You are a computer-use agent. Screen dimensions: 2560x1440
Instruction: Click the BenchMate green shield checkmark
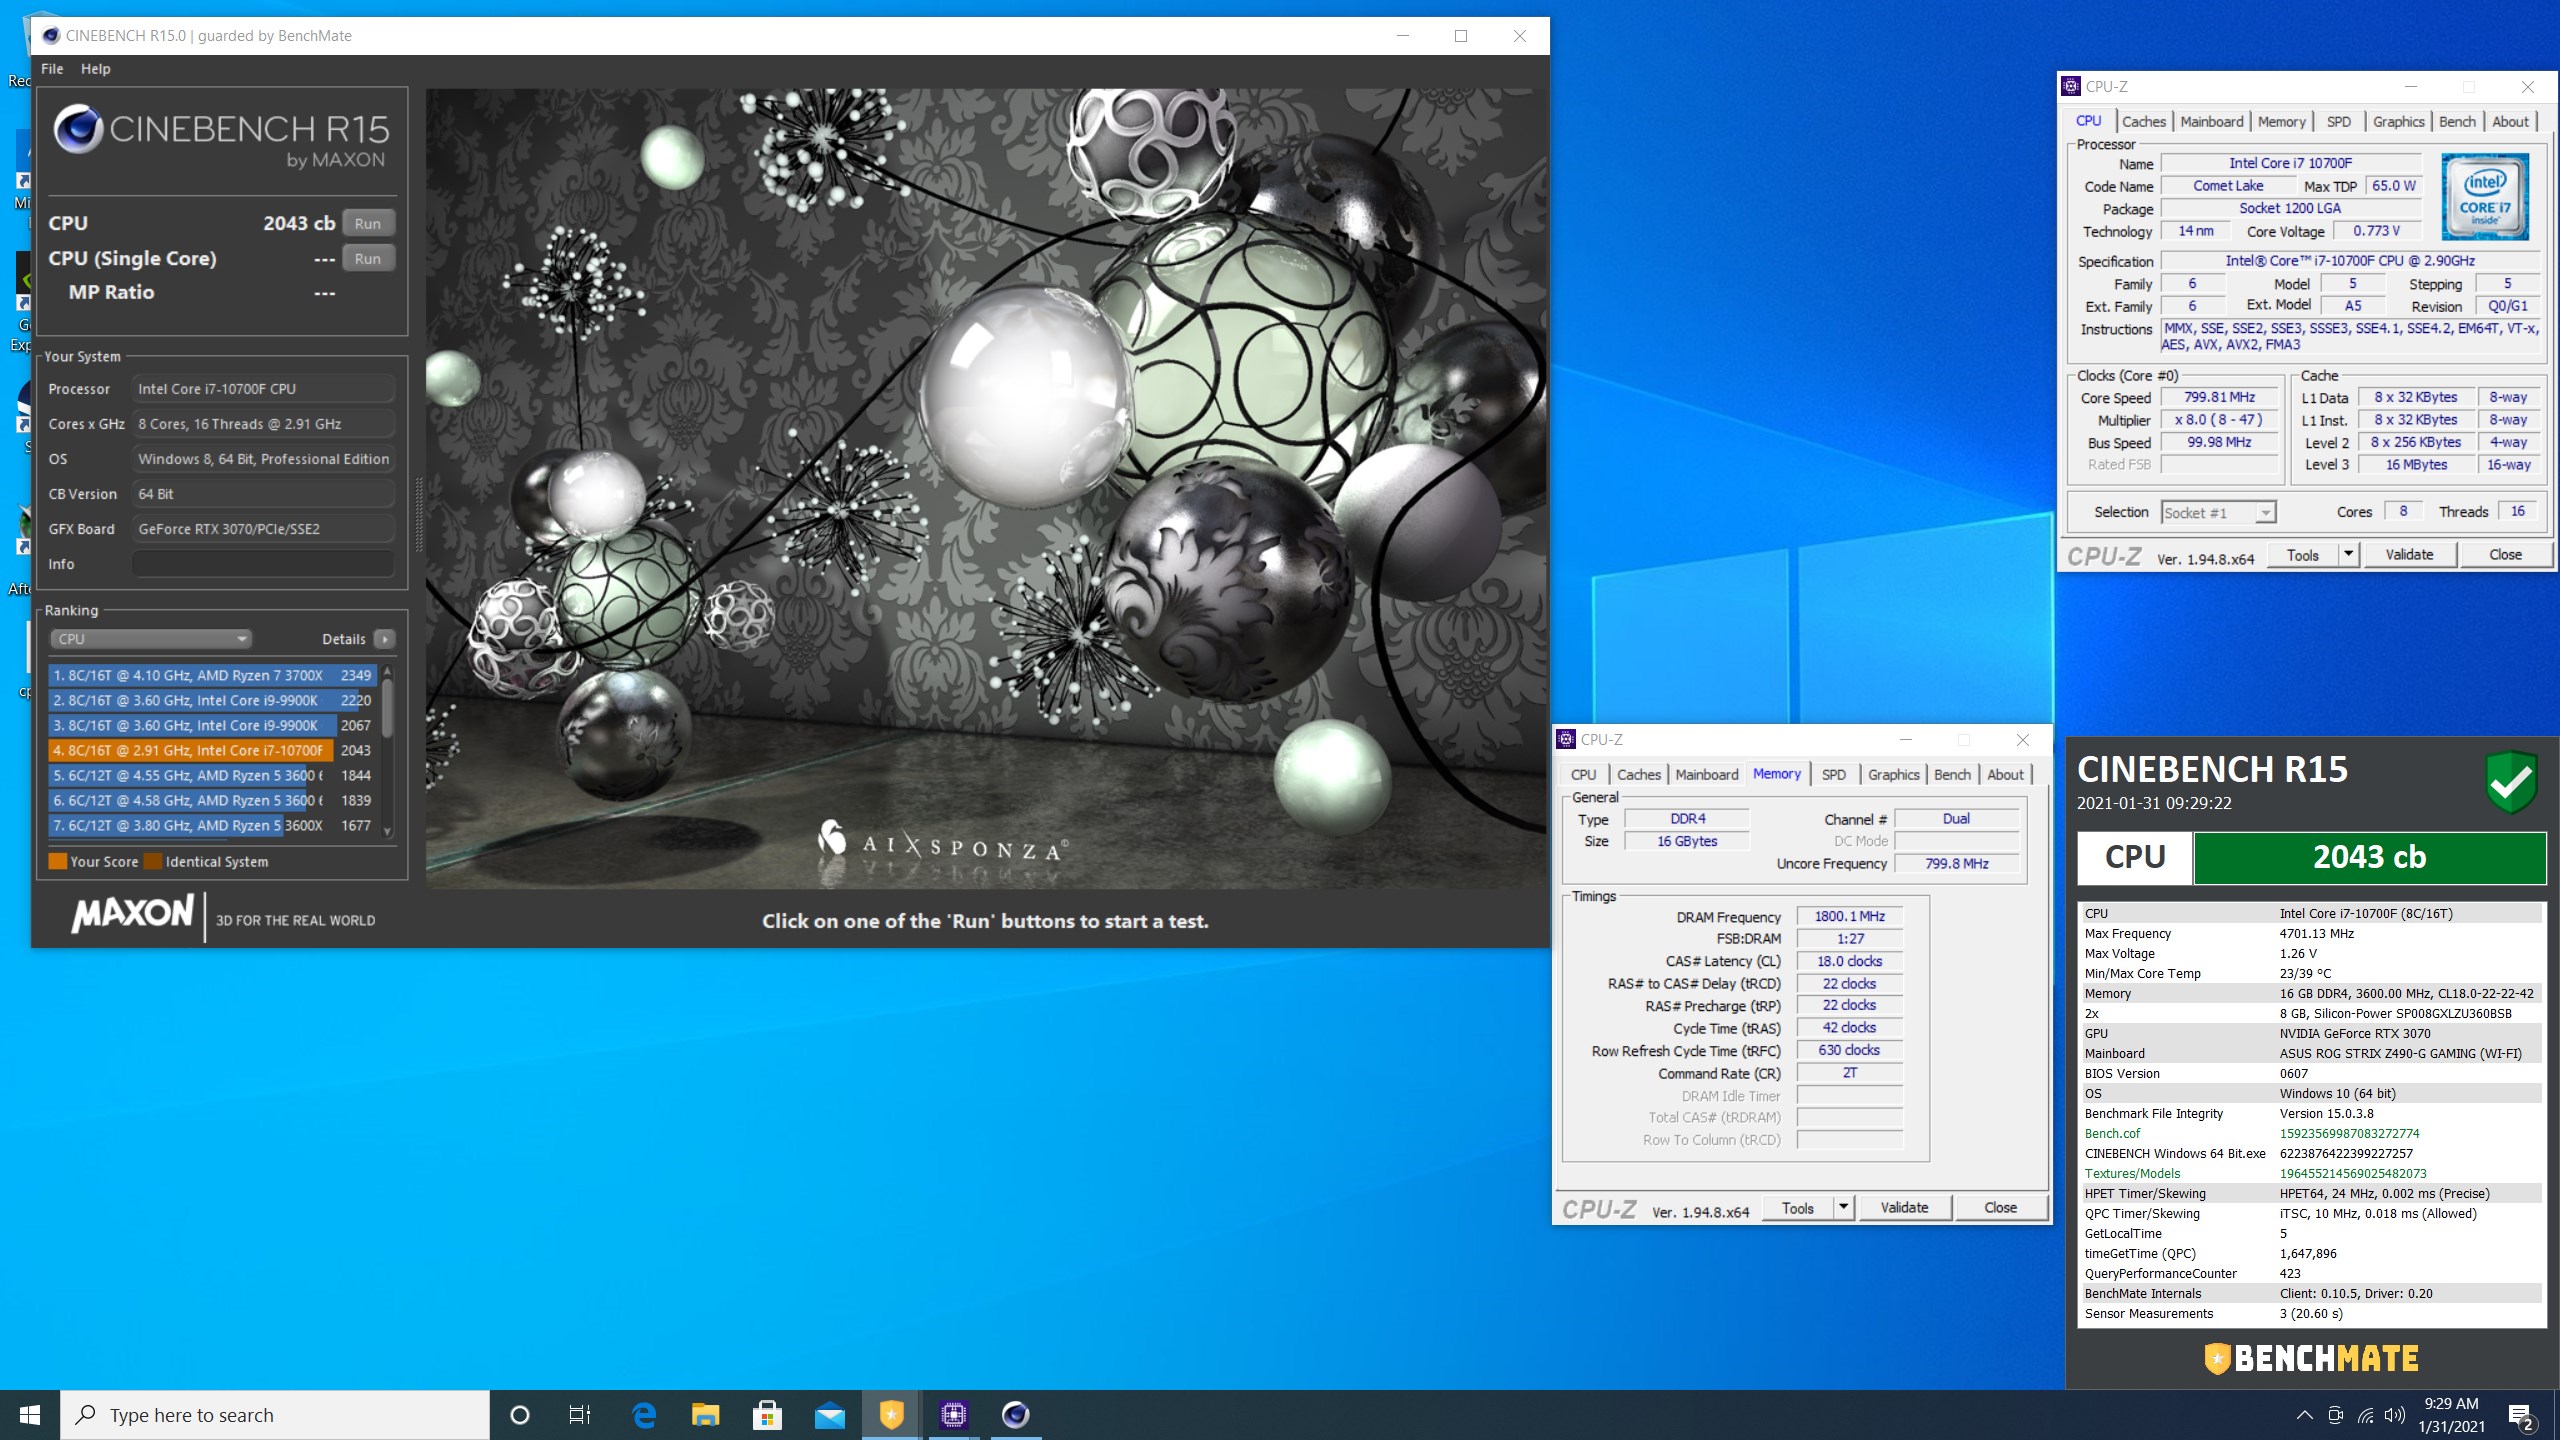(x=2511, y=782)
